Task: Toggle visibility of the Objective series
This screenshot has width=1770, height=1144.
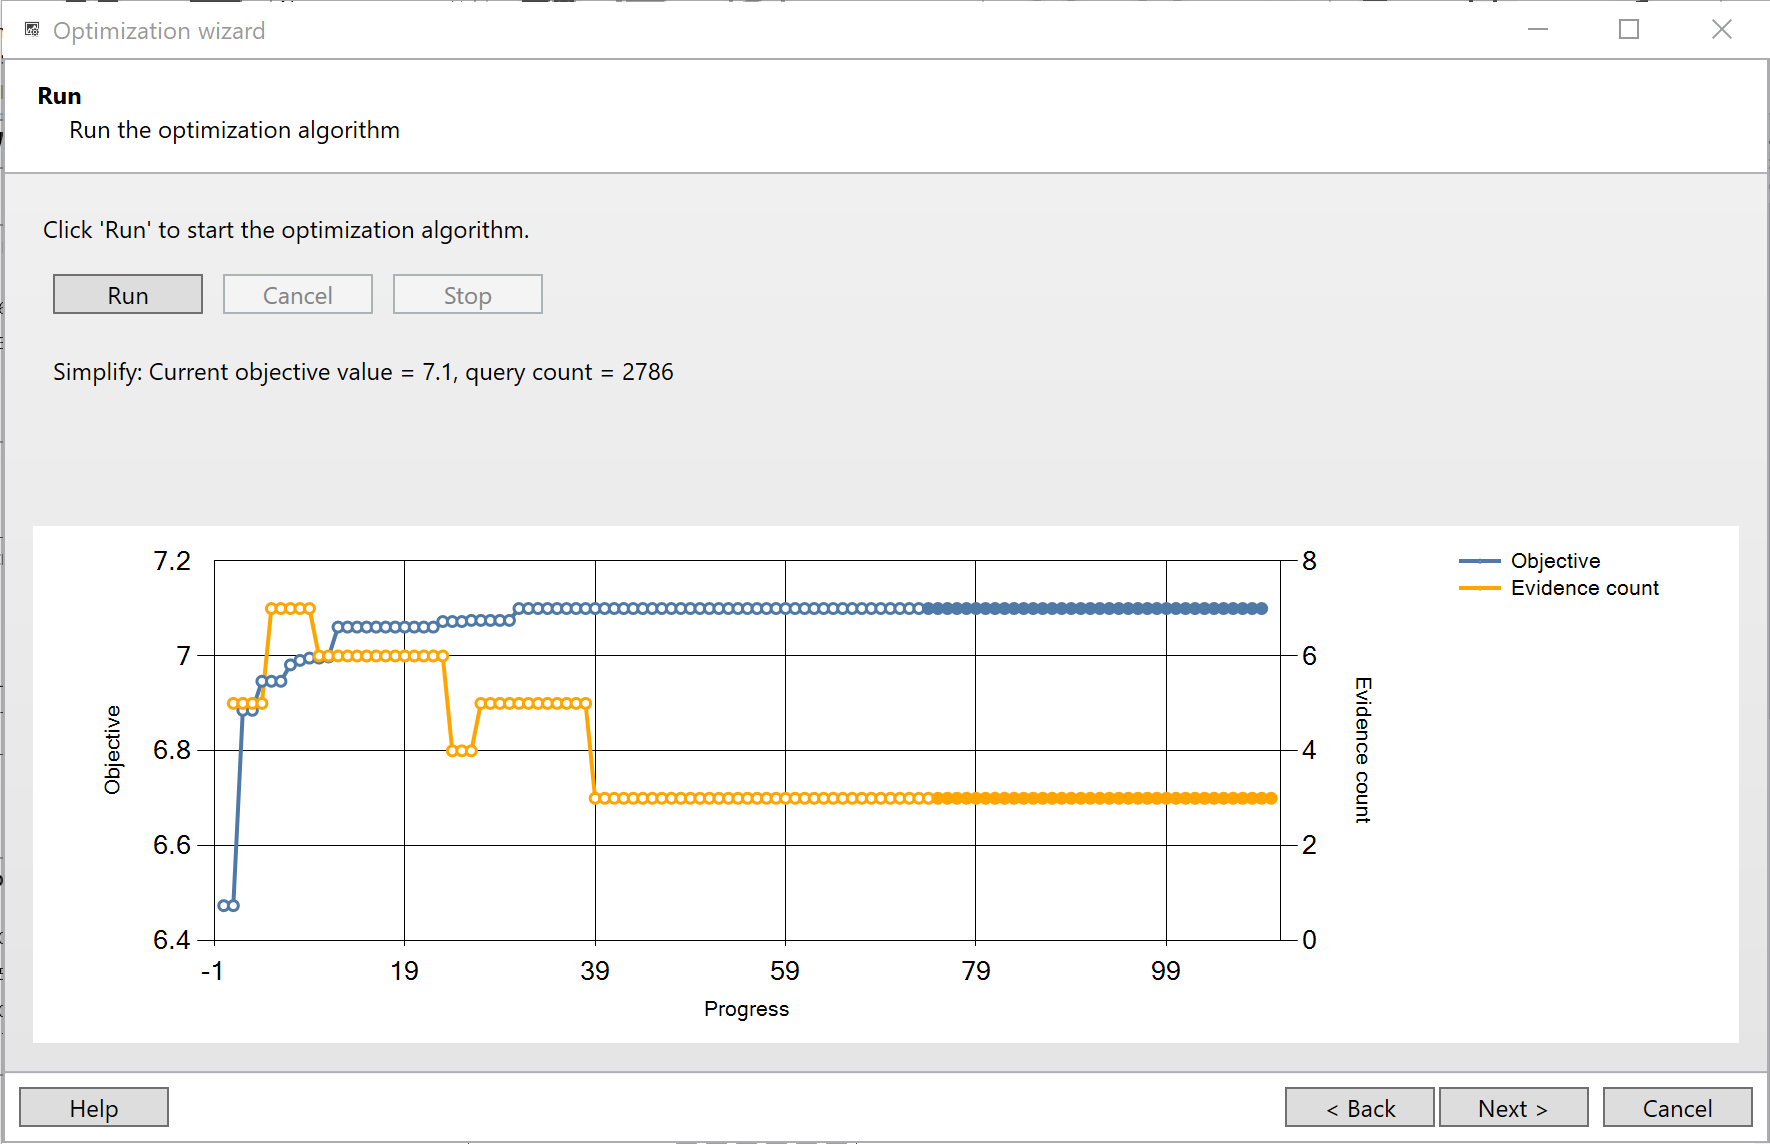Action: click(x=1555, y=561)
